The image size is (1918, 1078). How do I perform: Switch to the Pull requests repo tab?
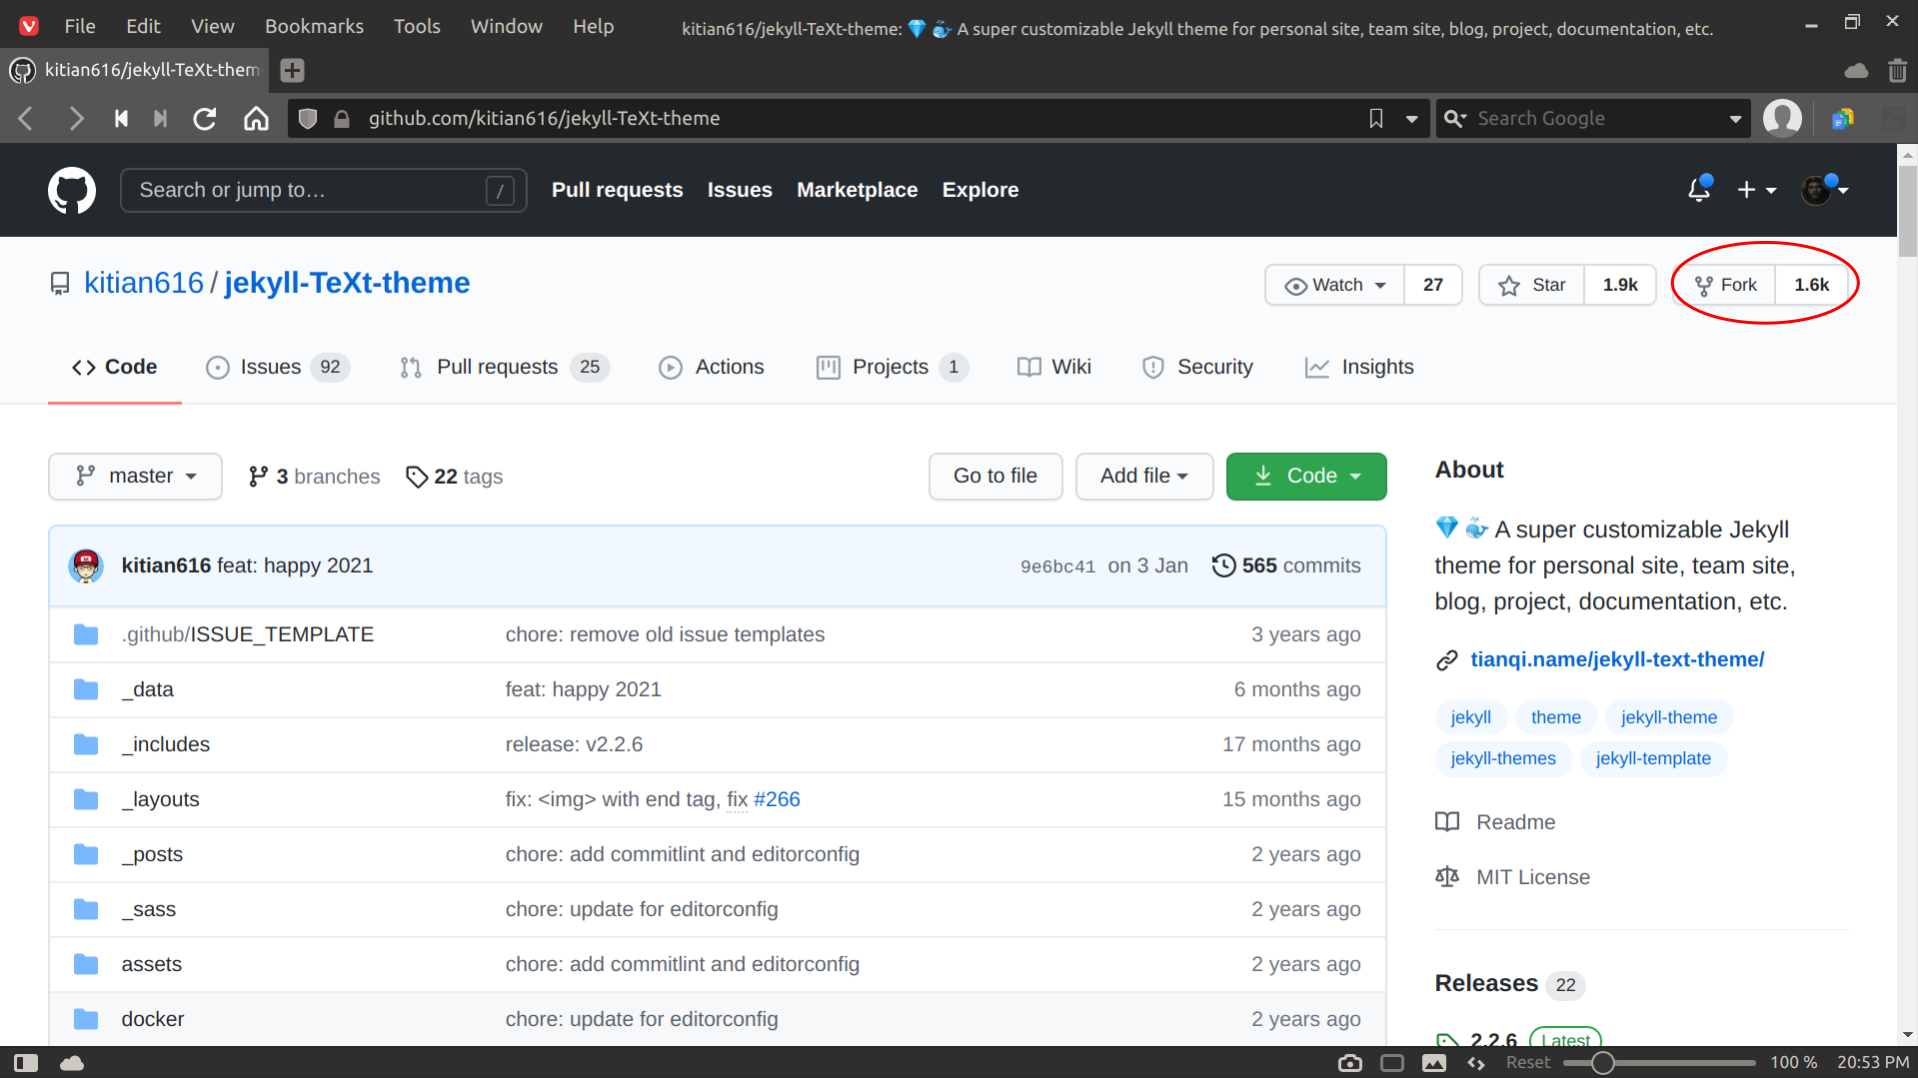[504, 367]
